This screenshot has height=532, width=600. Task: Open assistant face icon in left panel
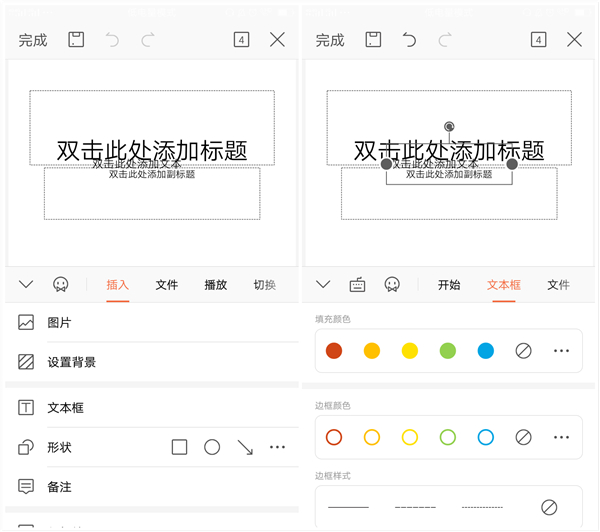(x=60, y=284)
